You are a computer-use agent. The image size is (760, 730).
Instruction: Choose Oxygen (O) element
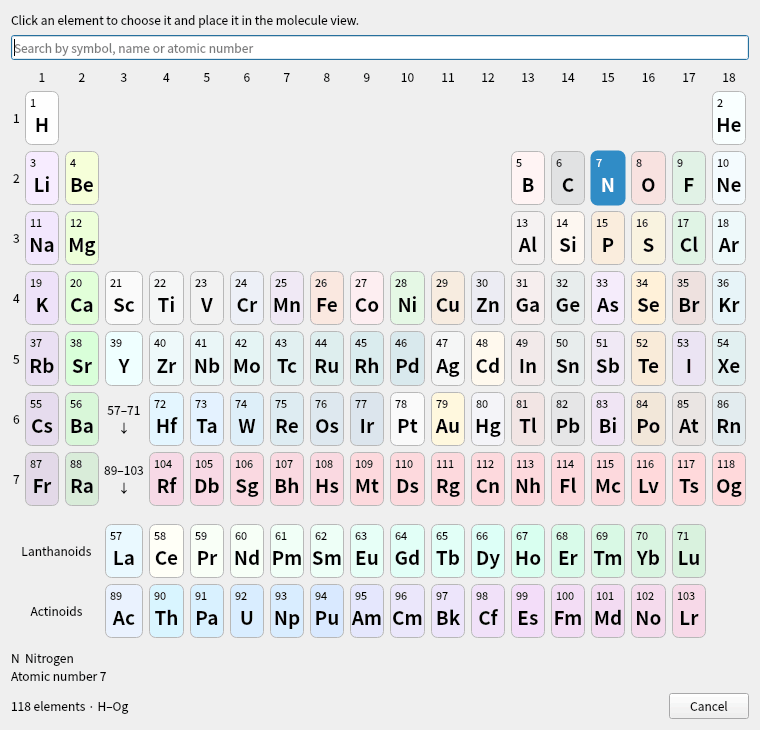coord(649,178)
